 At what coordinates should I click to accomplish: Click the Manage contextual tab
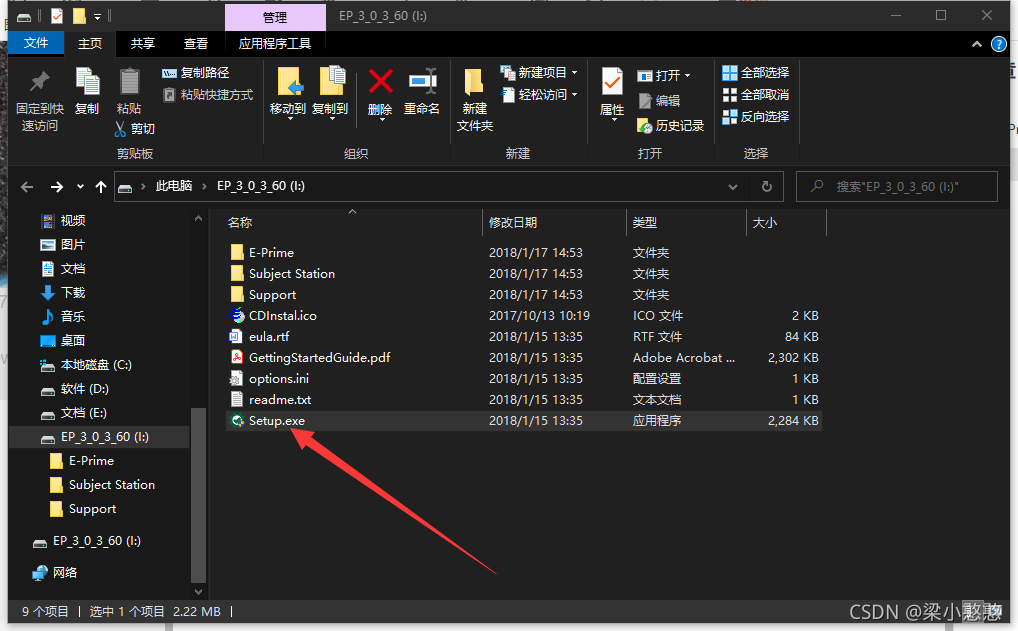tap(275, 18)
